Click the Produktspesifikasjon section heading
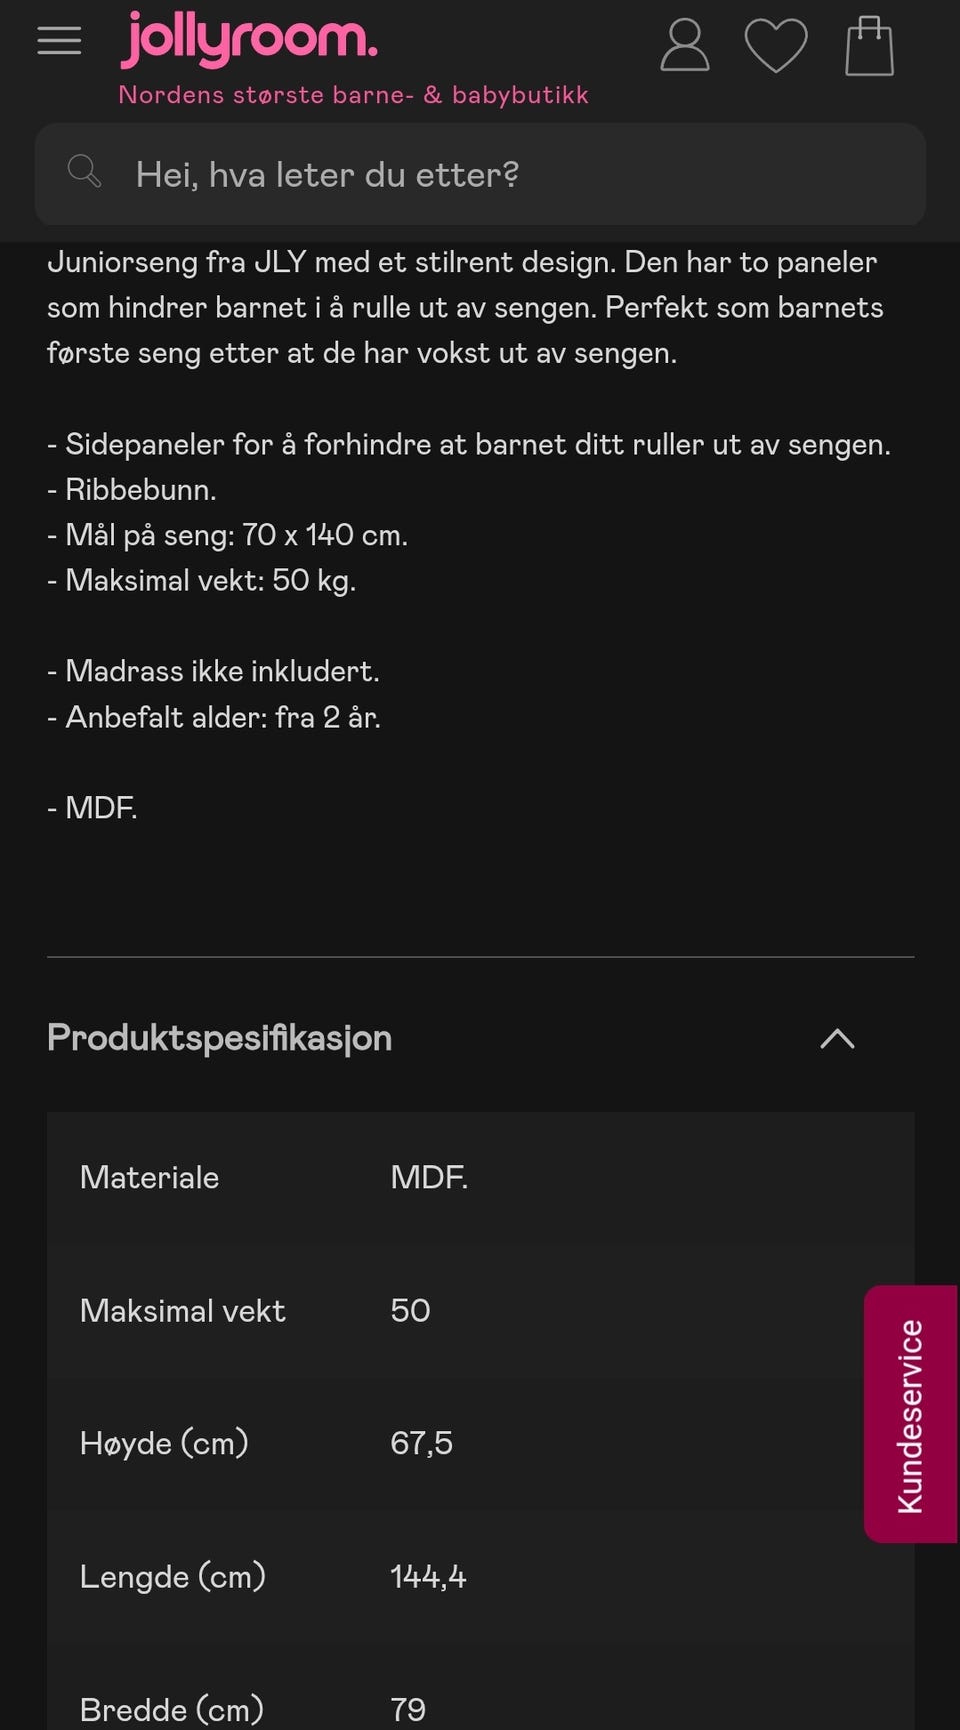This screenshot has height=1730, width=960. (219, 1038)
